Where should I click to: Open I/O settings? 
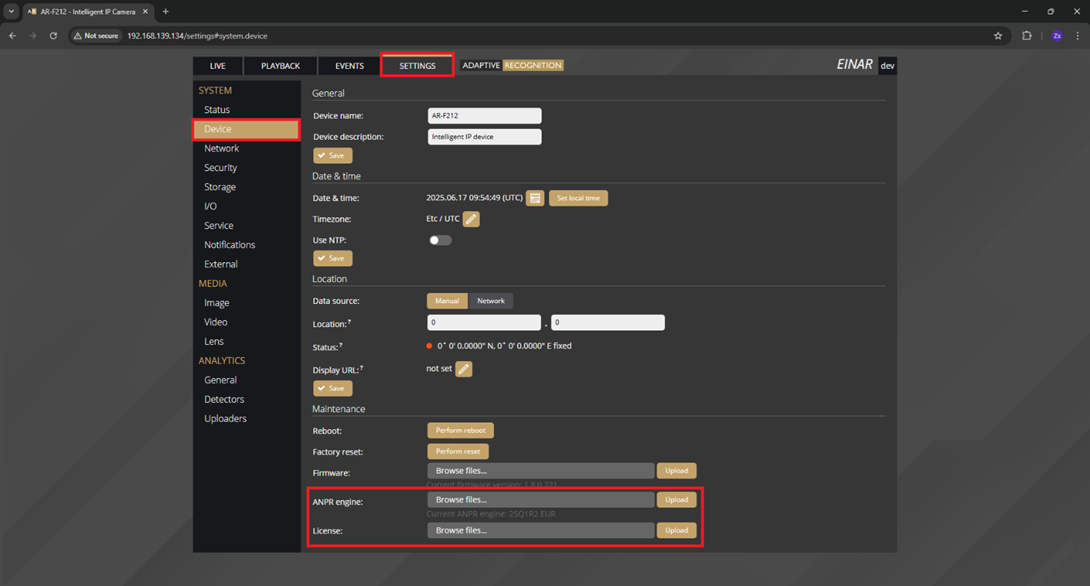point(211,206)
